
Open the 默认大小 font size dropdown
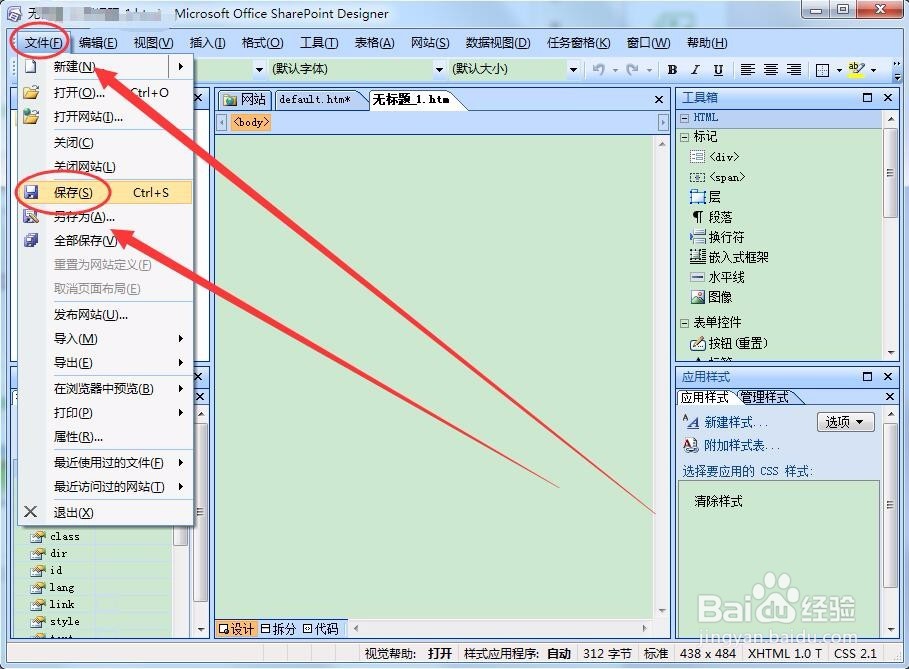tap(573, 70)
